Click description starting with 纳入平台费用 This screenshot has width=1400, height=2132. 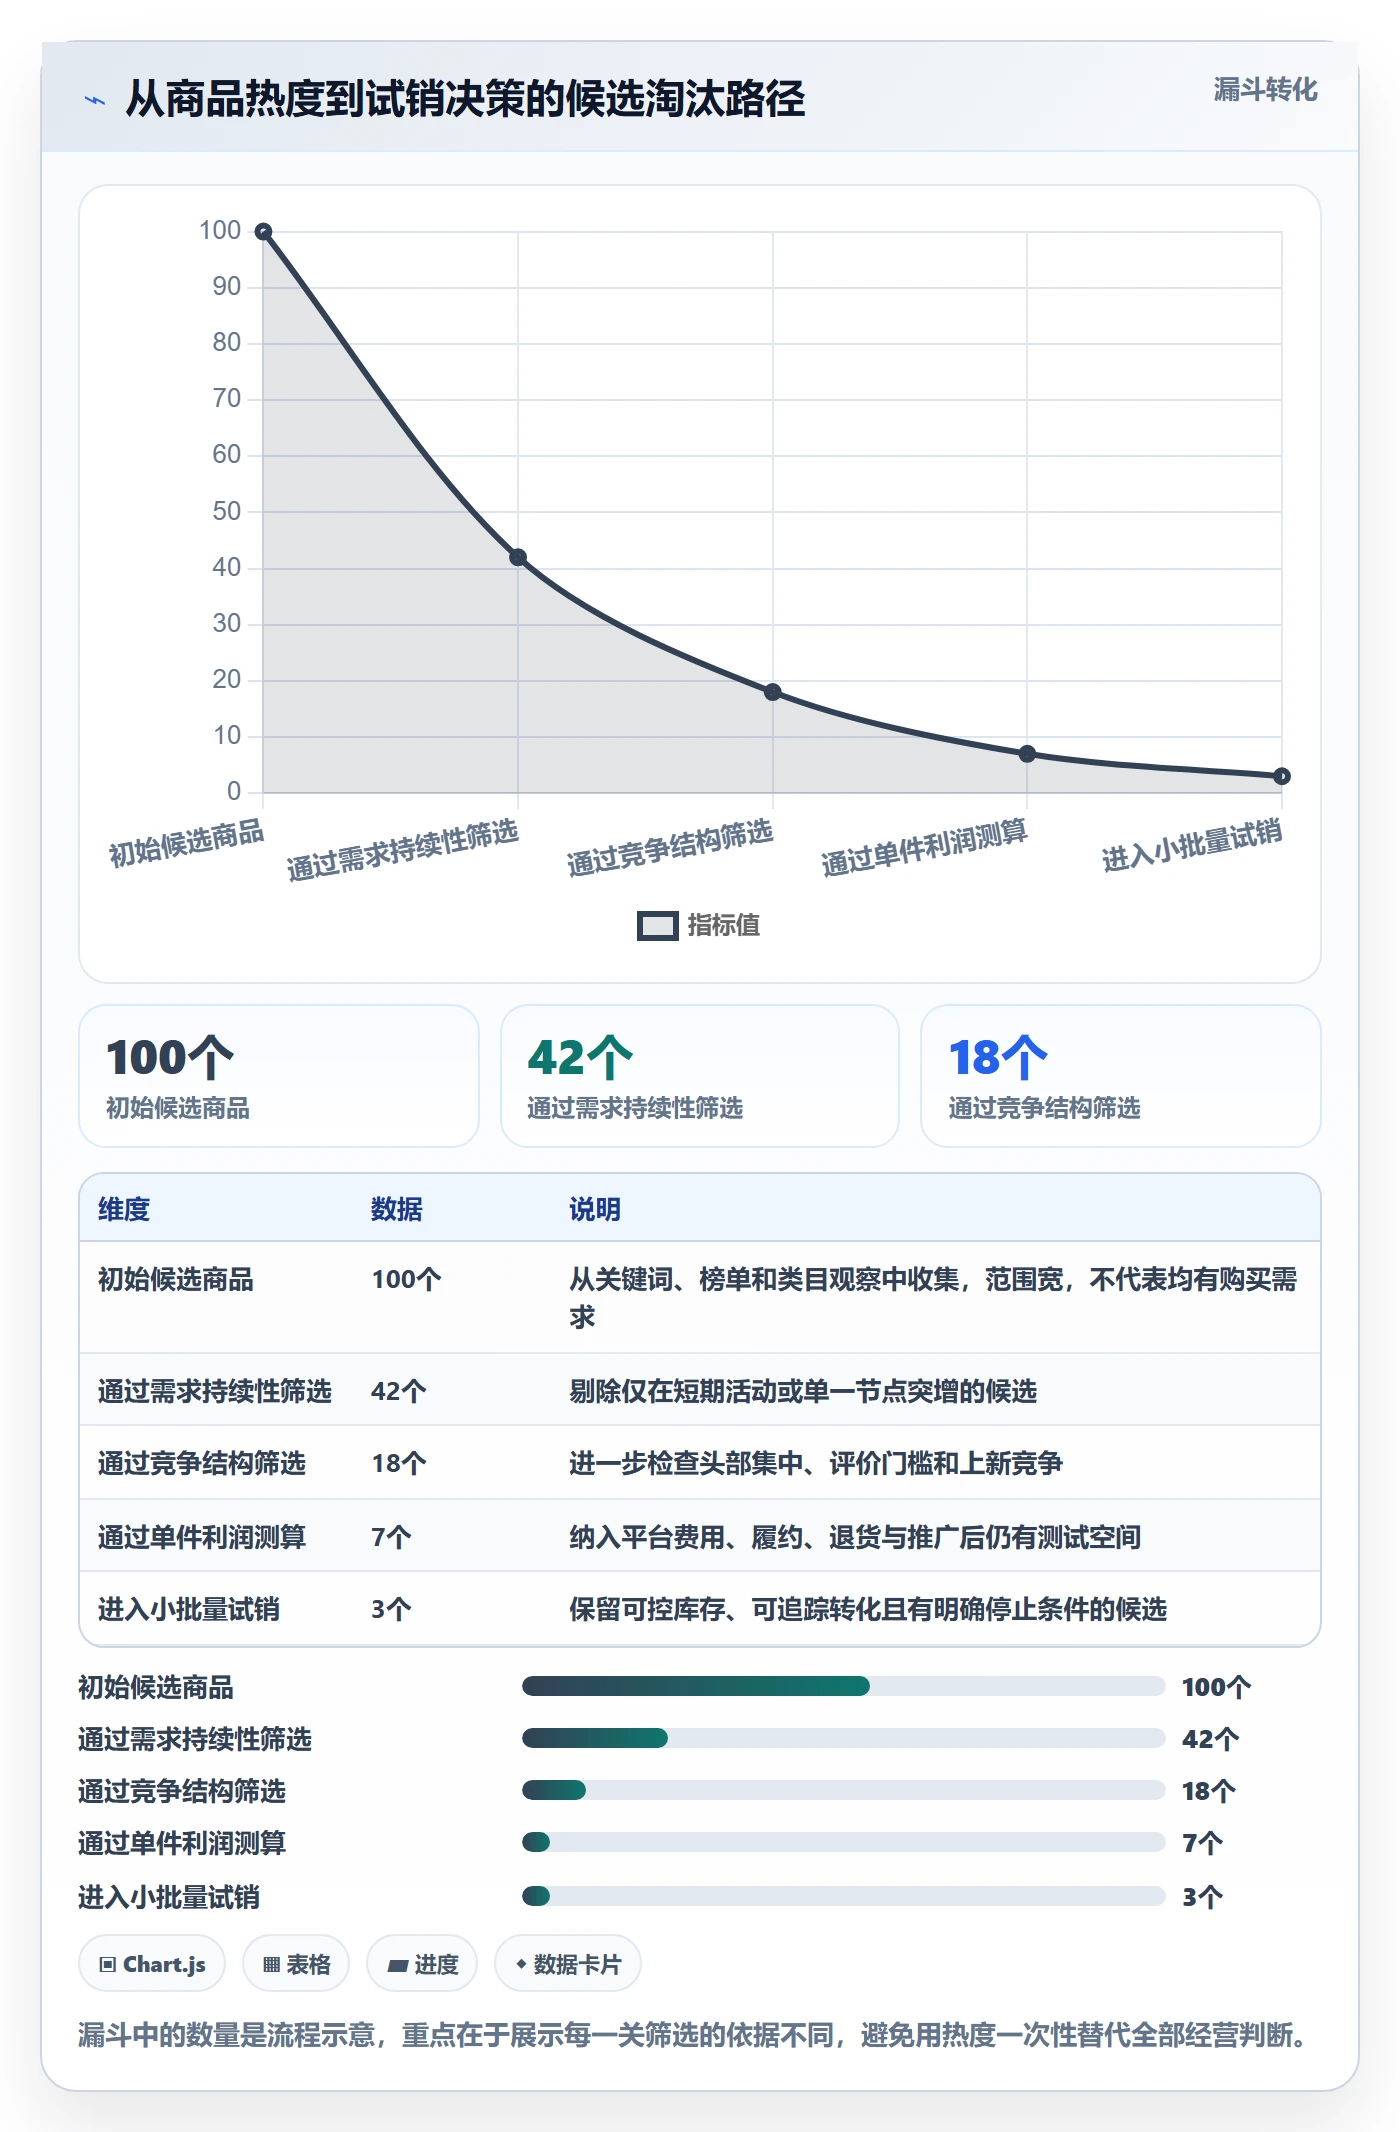click(x=855, y=1537)
